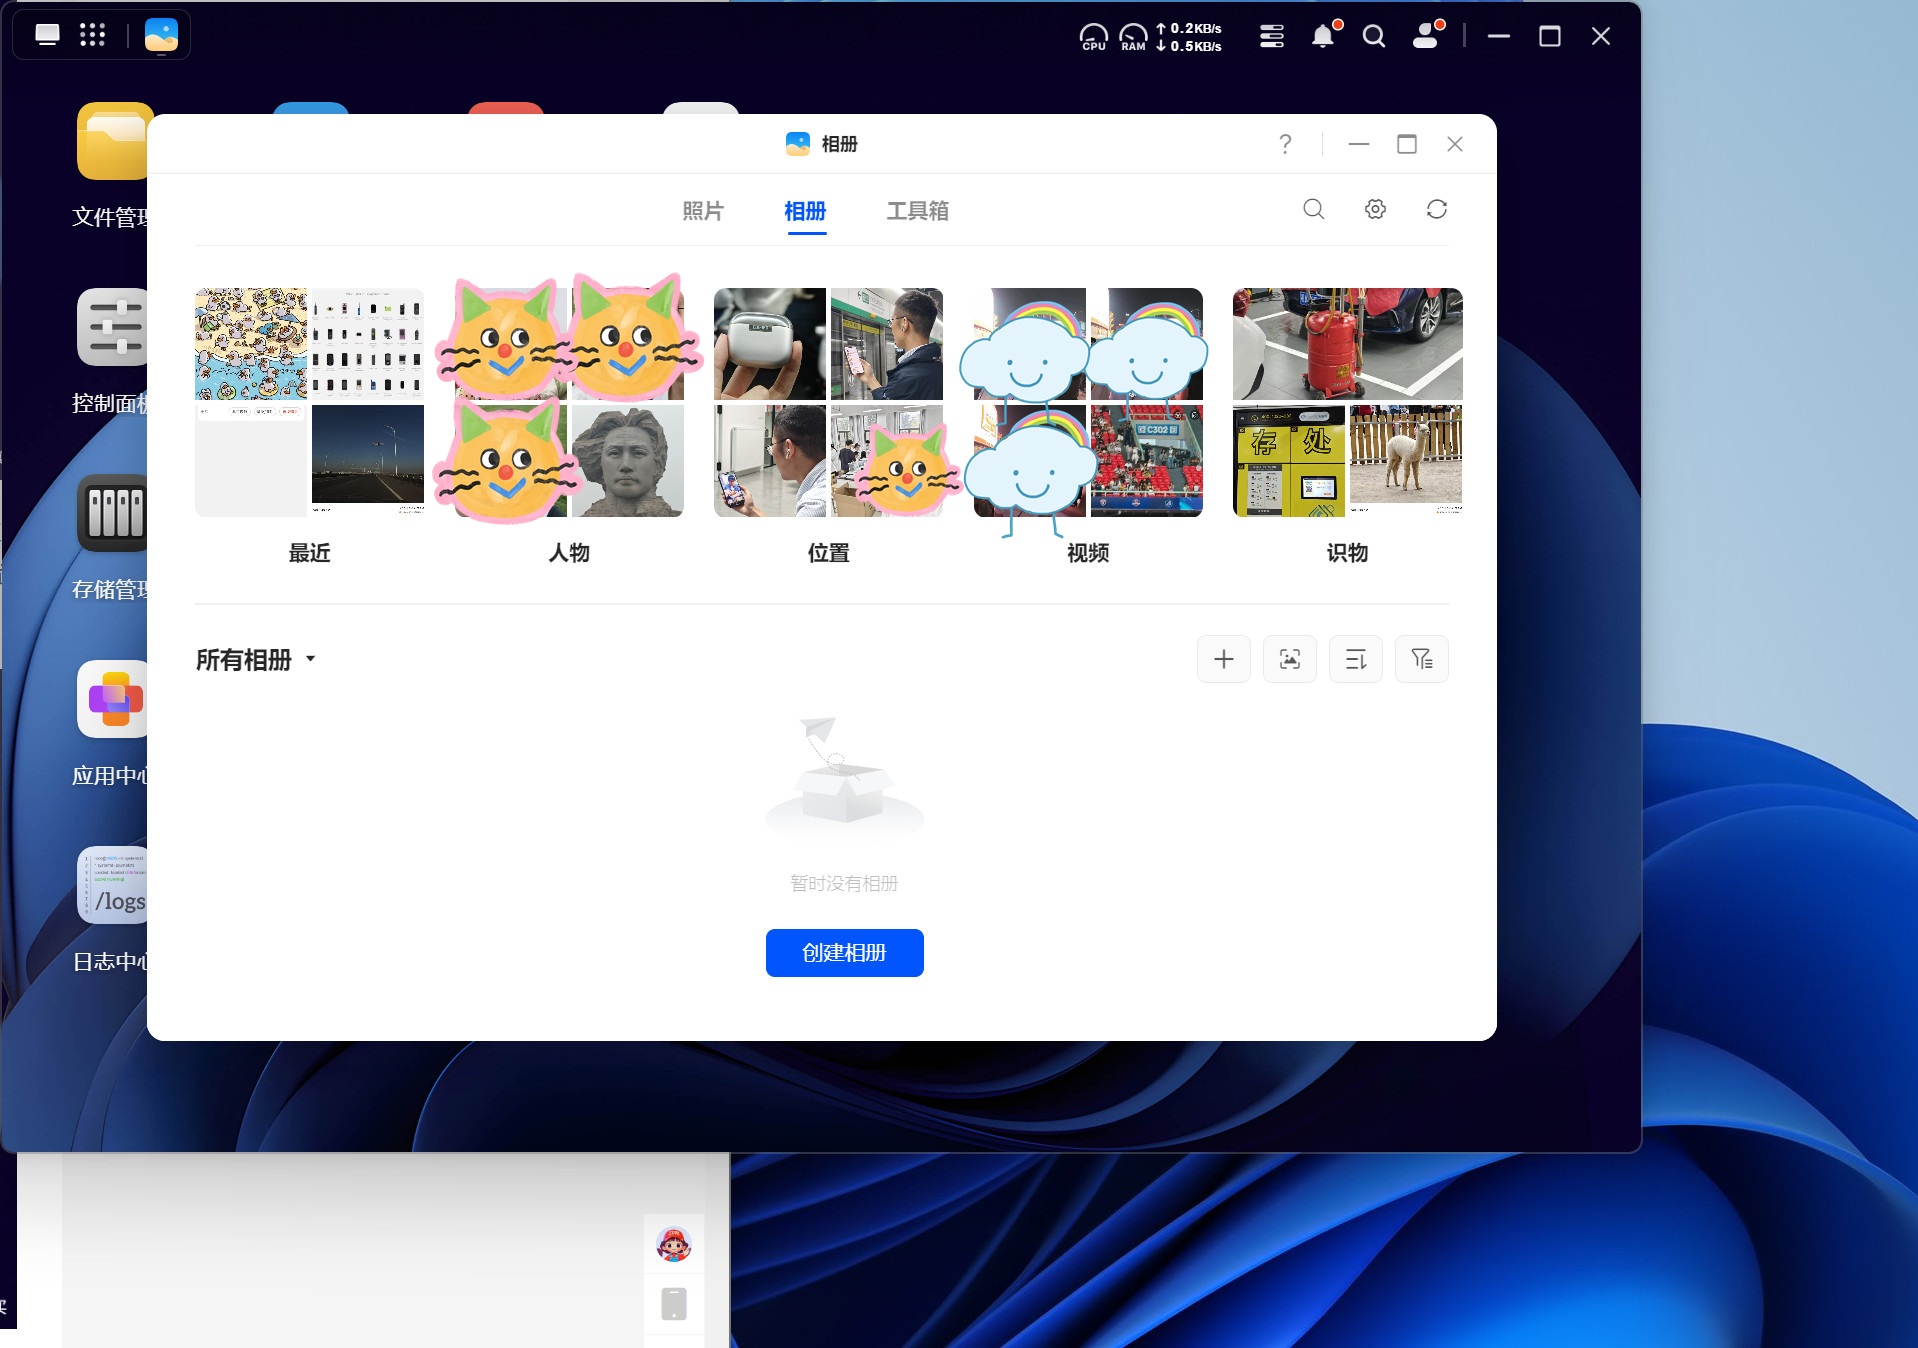Open the 人物 album thumbnail
Image resolution: width=1918 pixels, height=1348 pixels.
pos(569,402)
